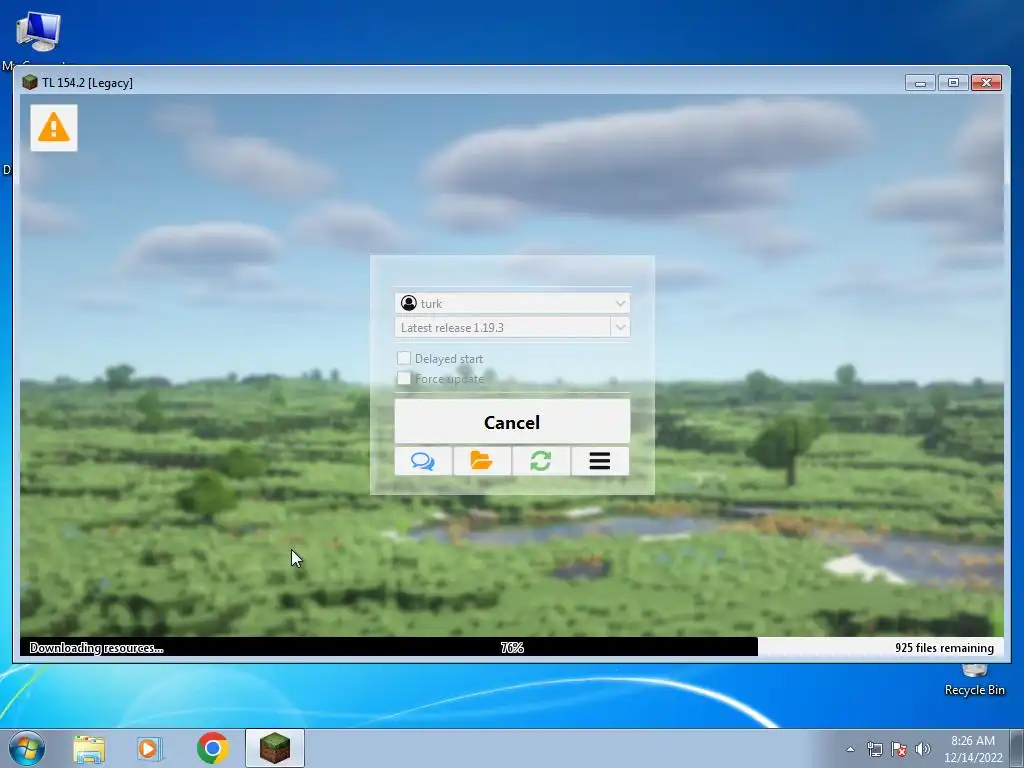Refresh versions with green arrows icon
This screenshot has height=768, width=1024.
click(541, 461)
